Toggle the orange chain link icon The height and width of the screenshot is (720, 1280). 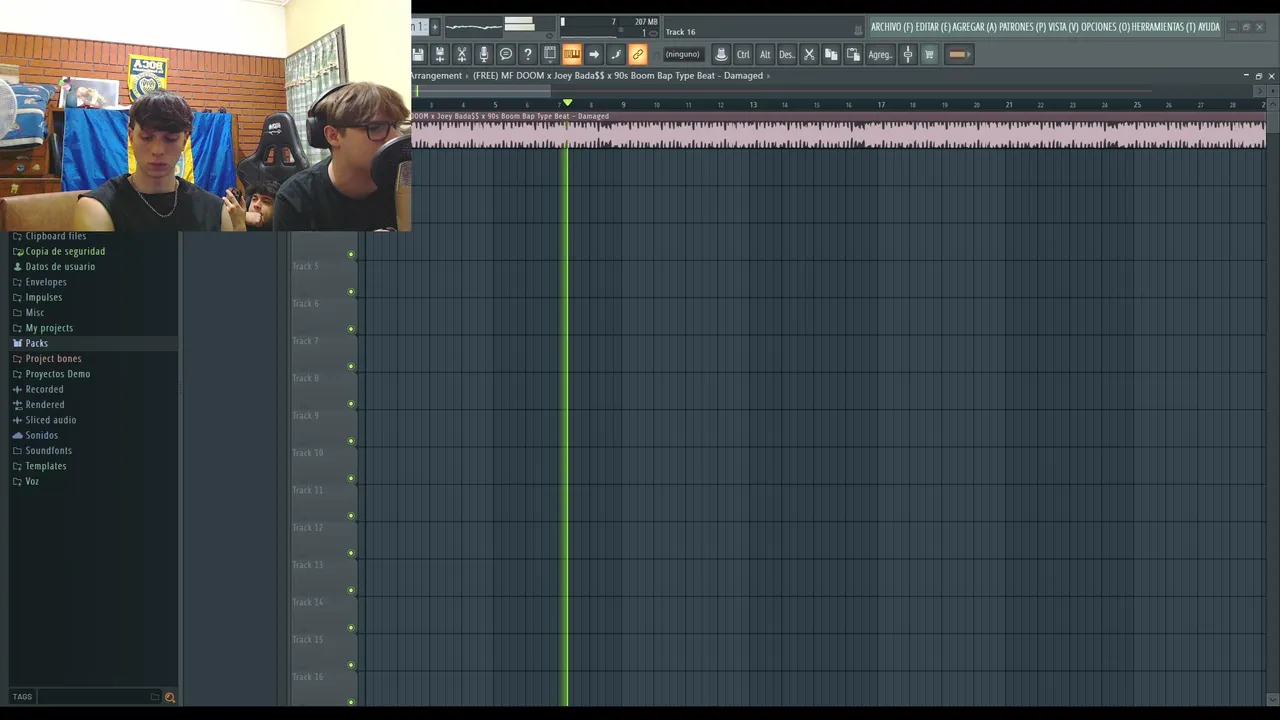point(638,54)
